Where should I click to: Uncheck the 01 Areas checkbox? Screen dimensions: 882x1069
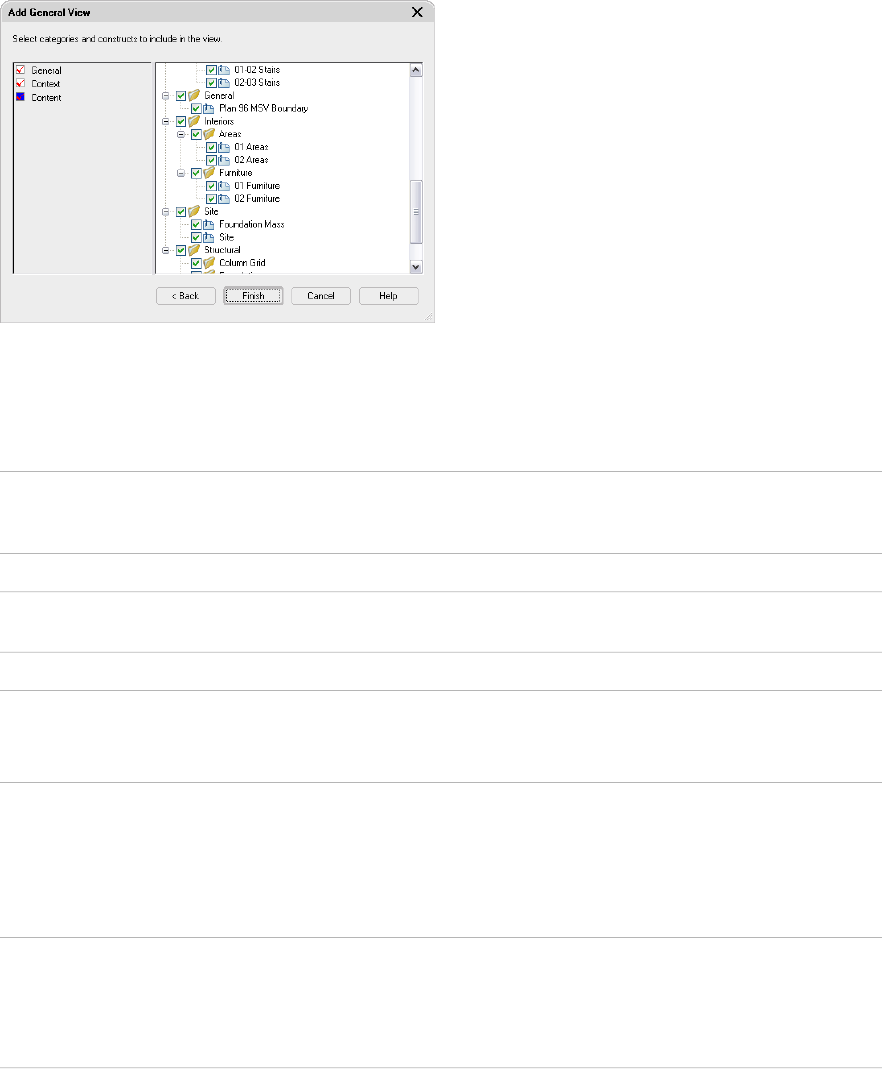[211, 147]
